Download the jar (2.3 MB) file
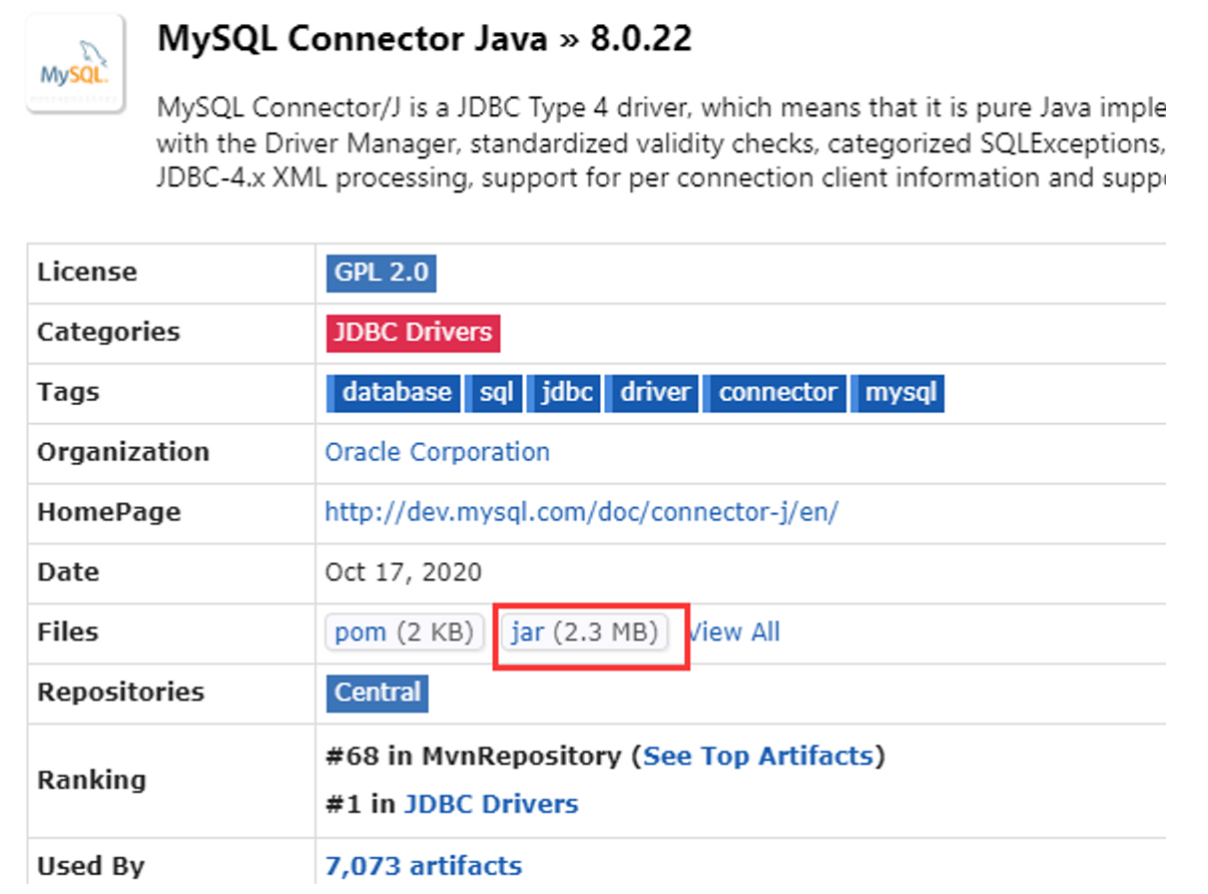The height and width of the screenshot is (894, 1208). (x=584, y=632)
